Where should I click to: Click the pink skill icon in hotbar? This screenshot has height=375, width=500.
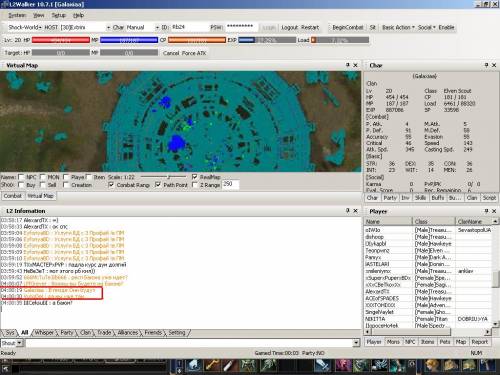(343, 365)
